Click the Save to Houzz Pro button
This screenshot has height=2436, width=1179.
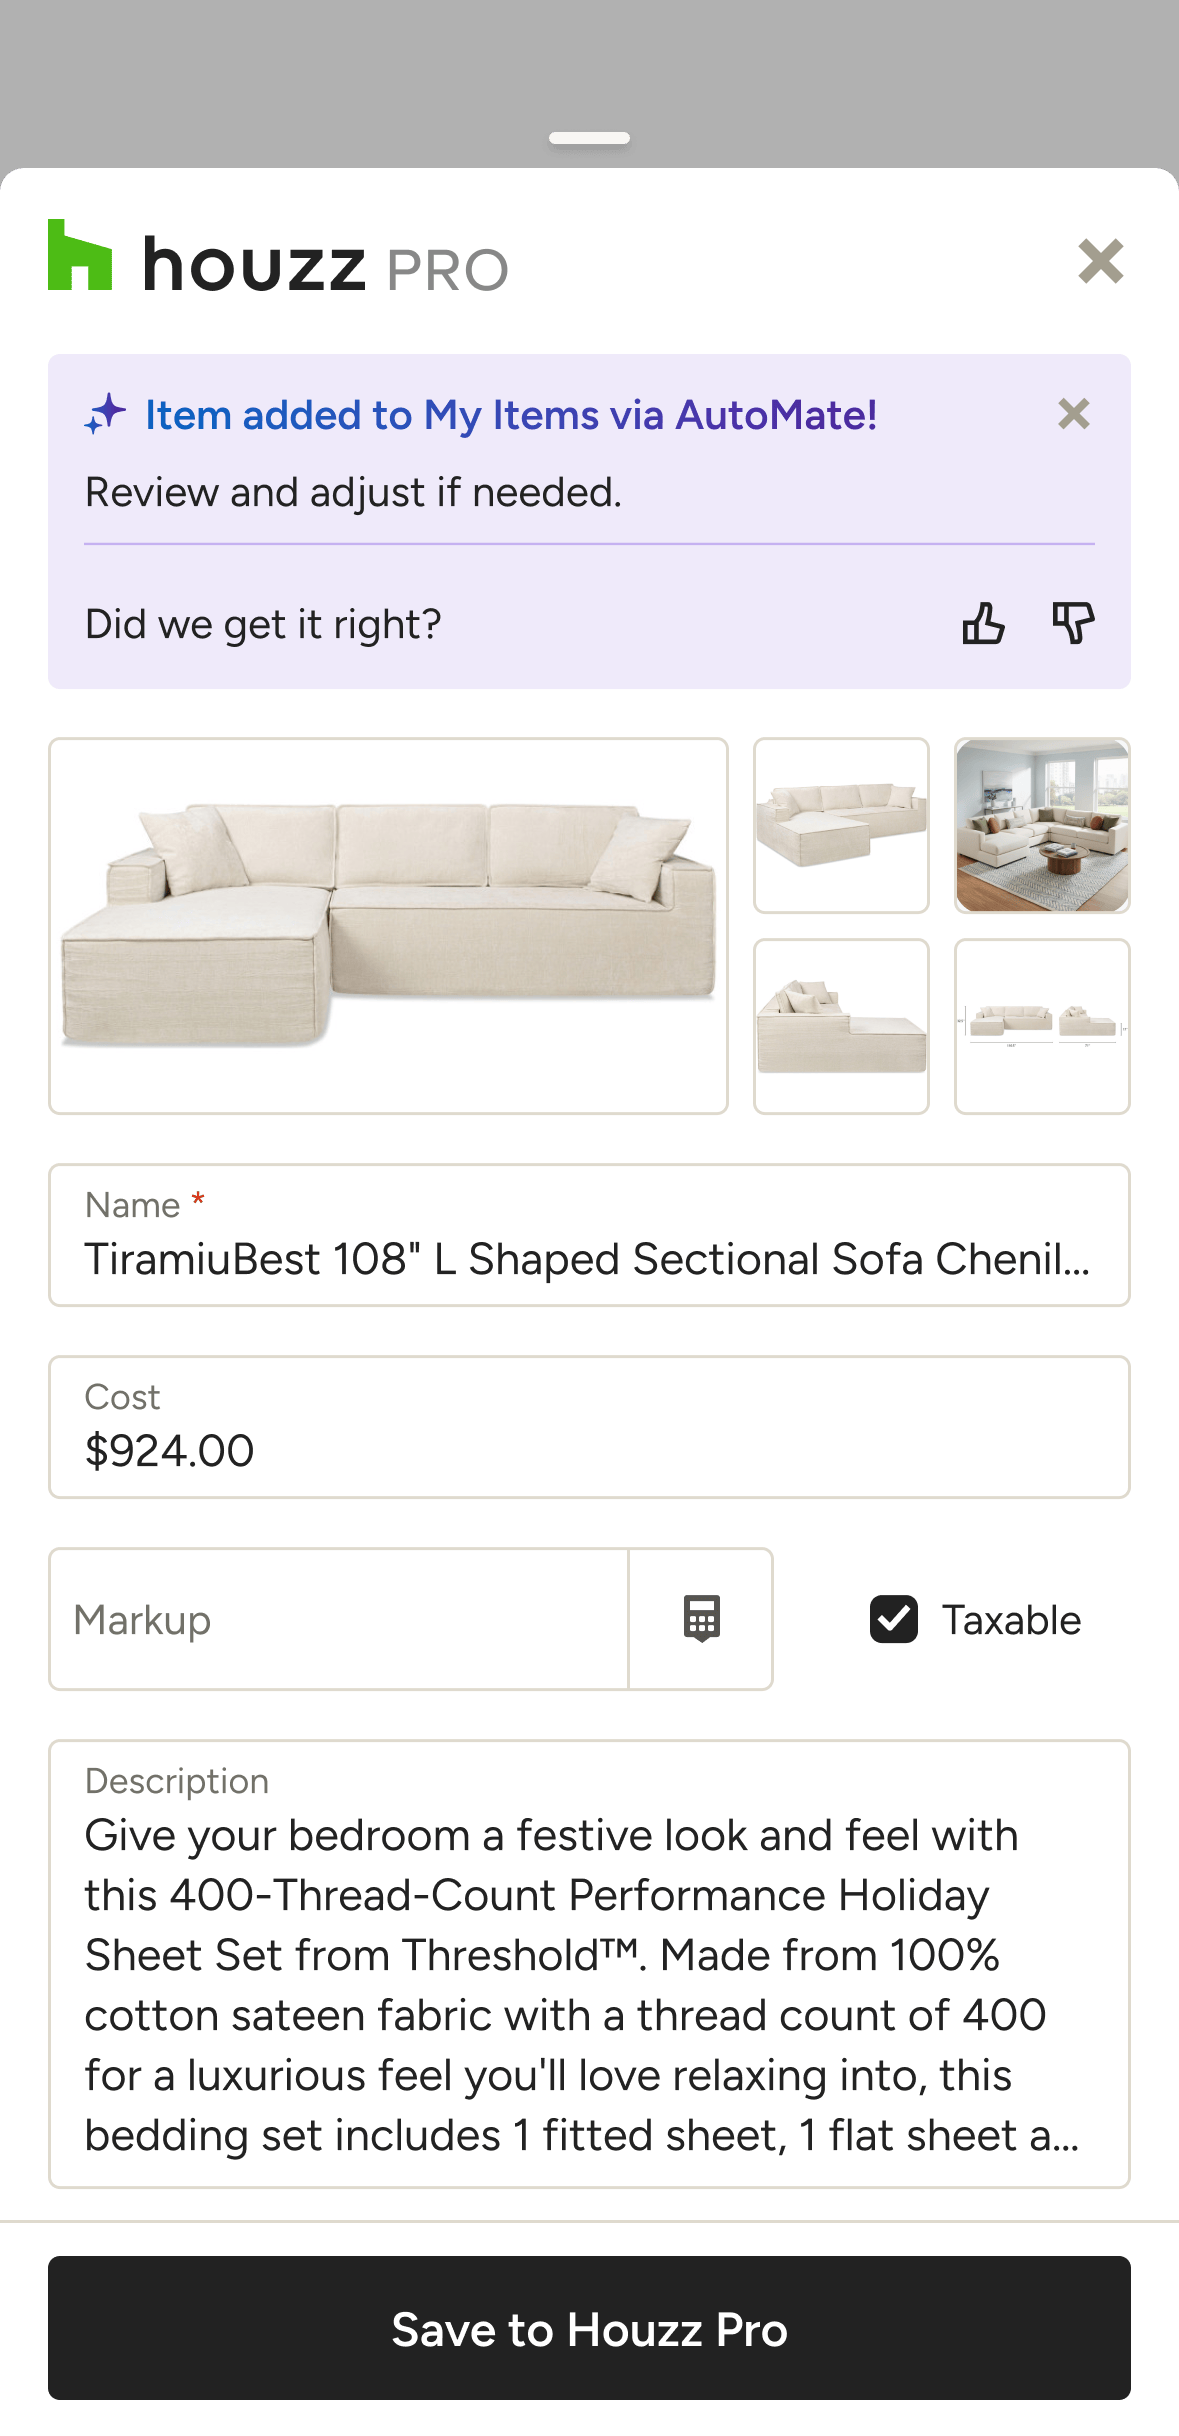[x=589, y=2328]
